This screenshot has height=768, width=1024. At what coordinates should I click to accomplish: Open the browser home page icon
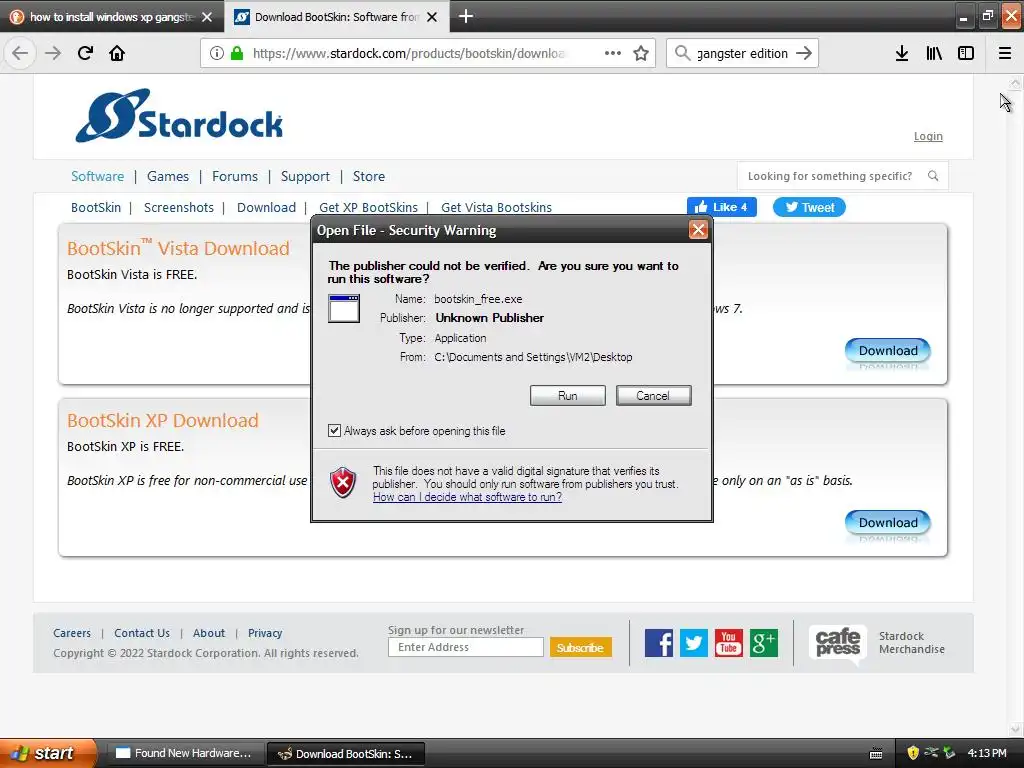[117, 53]
